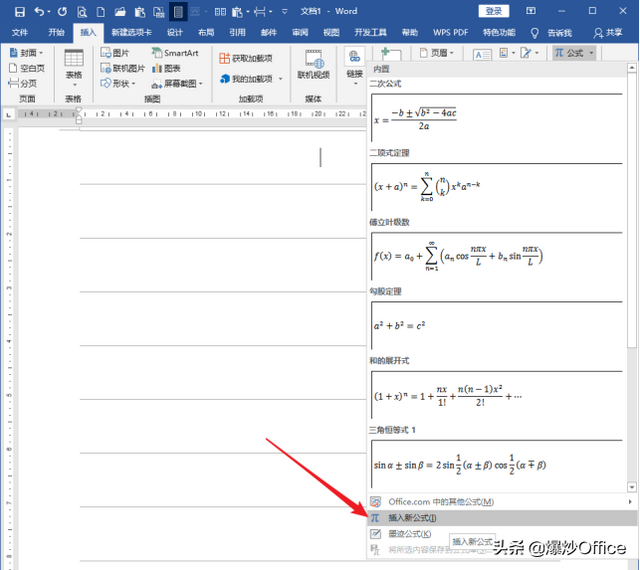Open Office.com 中的其他公式 submenu

pos(502,501)
